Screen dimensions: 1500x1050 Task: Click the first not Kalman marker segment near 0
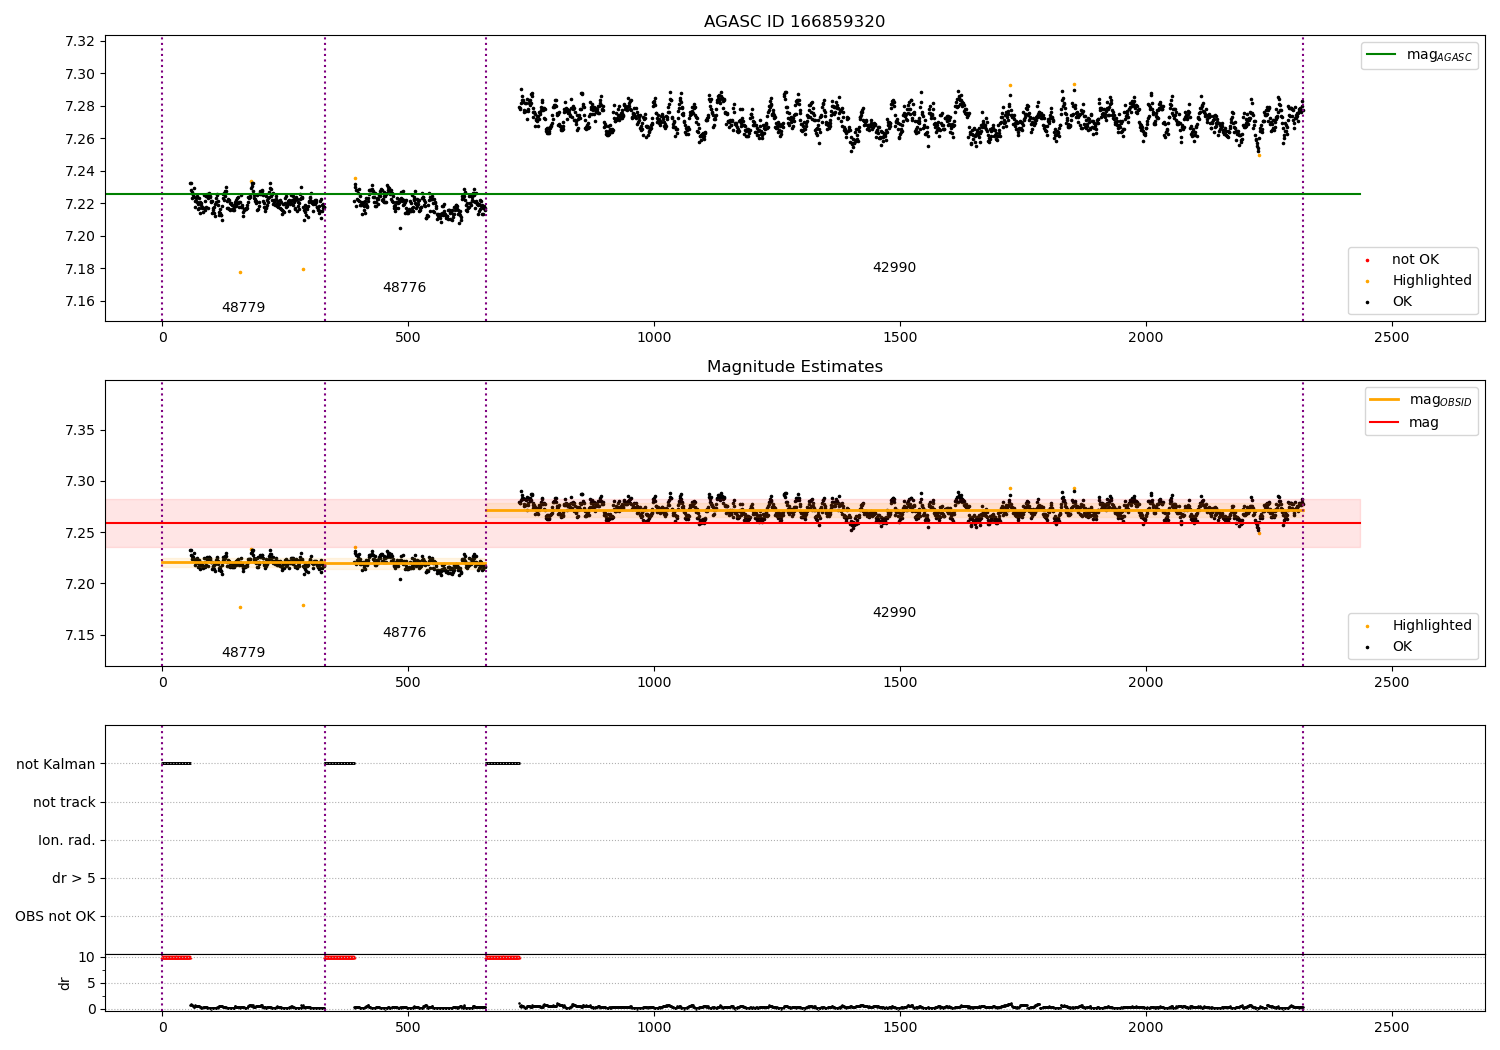click(x=176, y=763)
